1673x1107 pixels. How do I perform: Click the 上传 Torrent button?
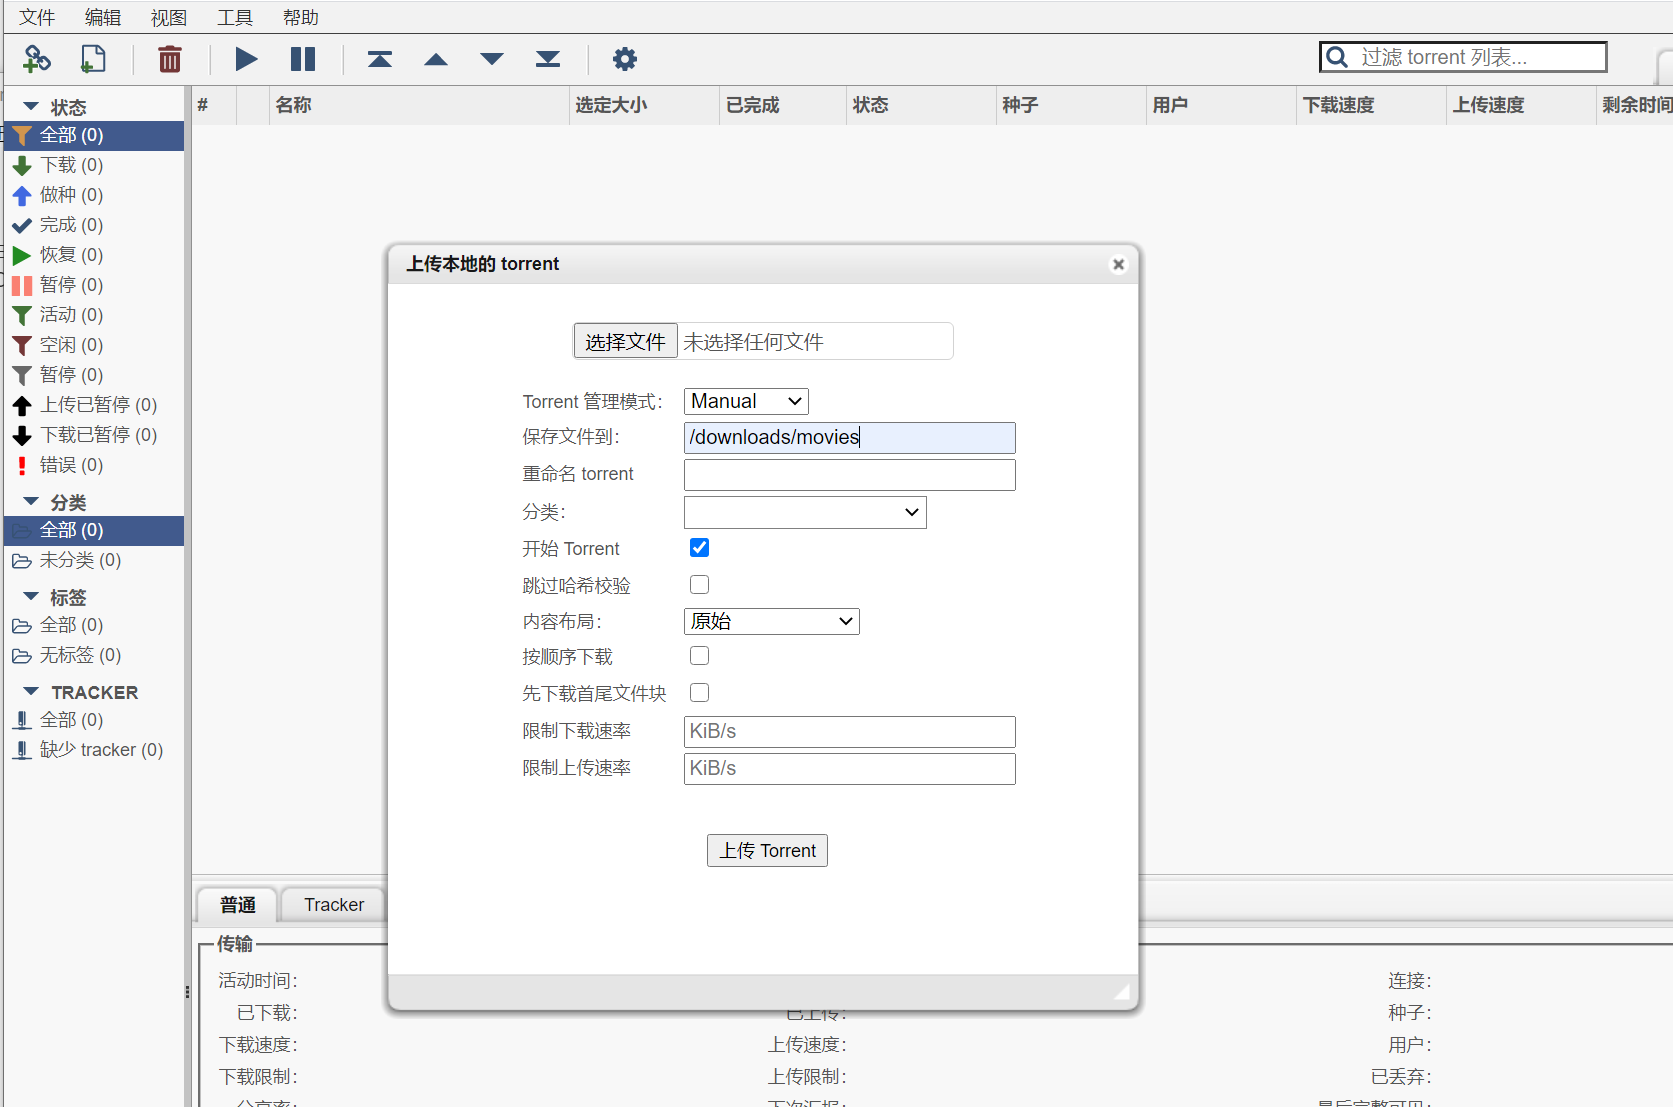coord(767,851)
